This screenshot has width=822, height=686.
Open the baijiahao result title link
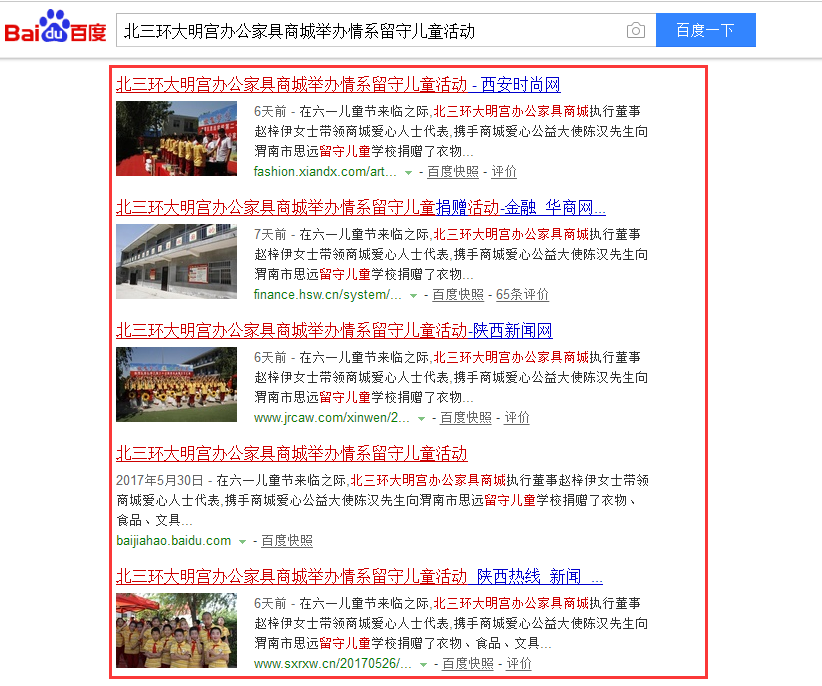[x=291, y=453]
